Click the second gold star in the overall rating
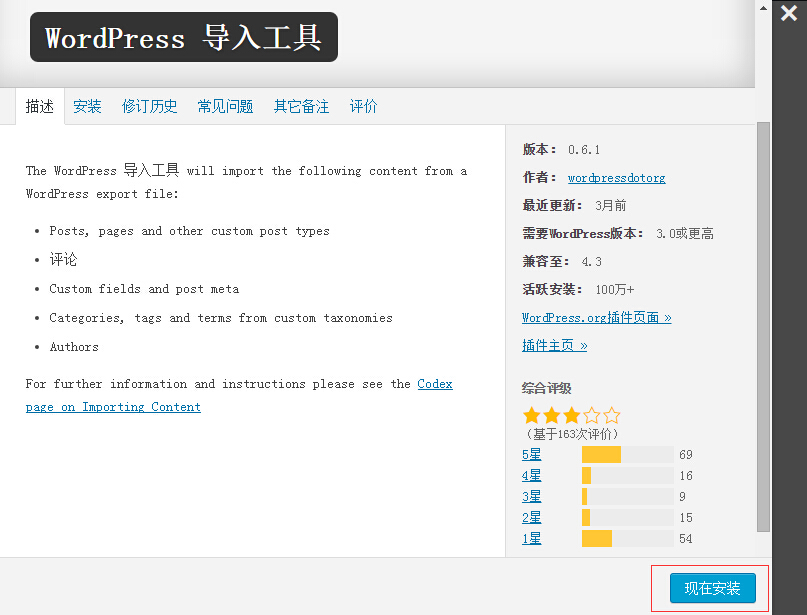 [552, 415]
